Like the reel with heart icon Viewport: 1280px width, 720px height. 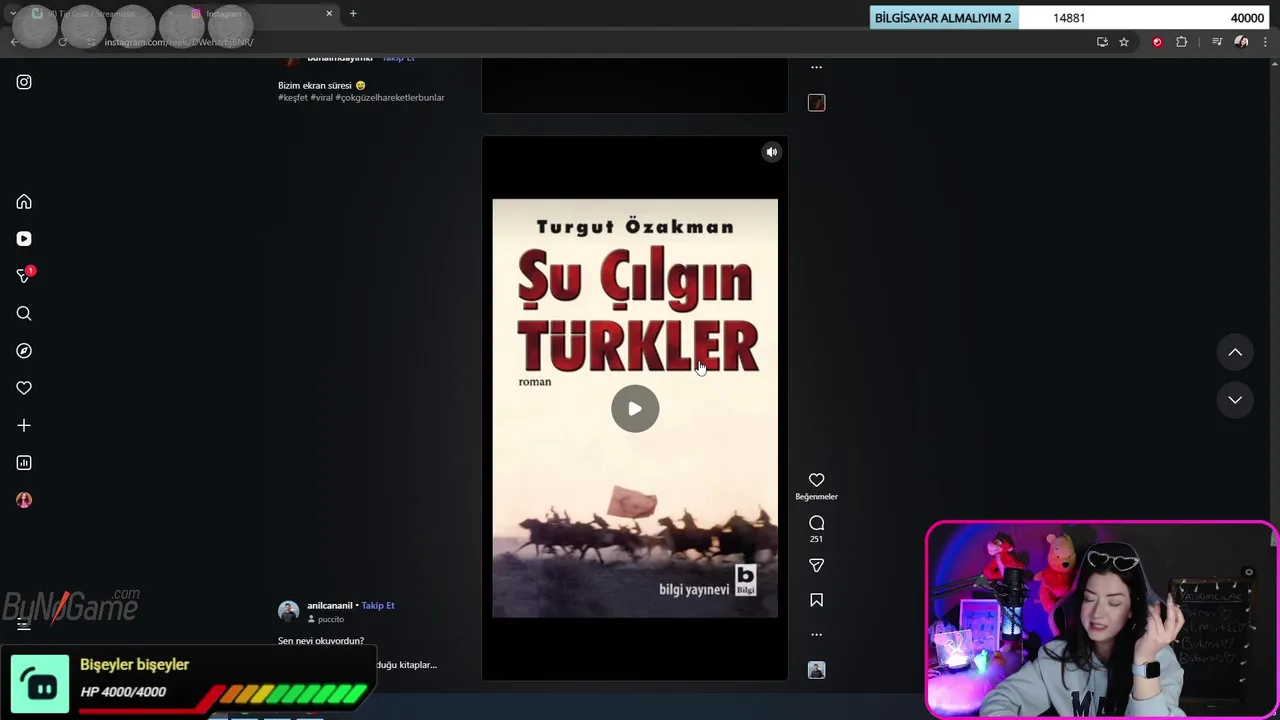pyautogui.click(x=816, y=480)
